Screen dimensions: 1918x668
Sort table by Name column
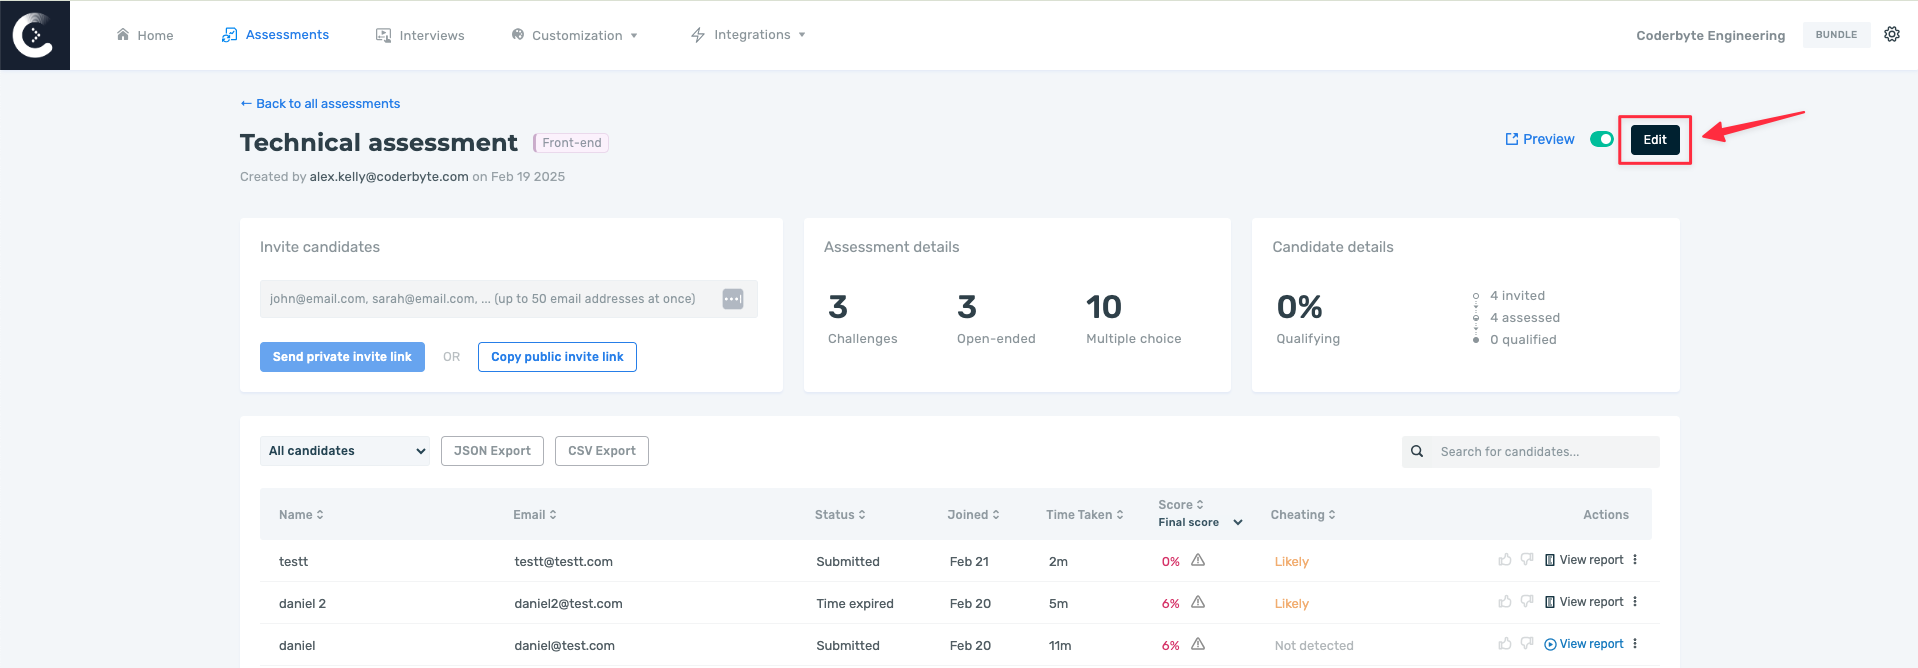point(301,515)
